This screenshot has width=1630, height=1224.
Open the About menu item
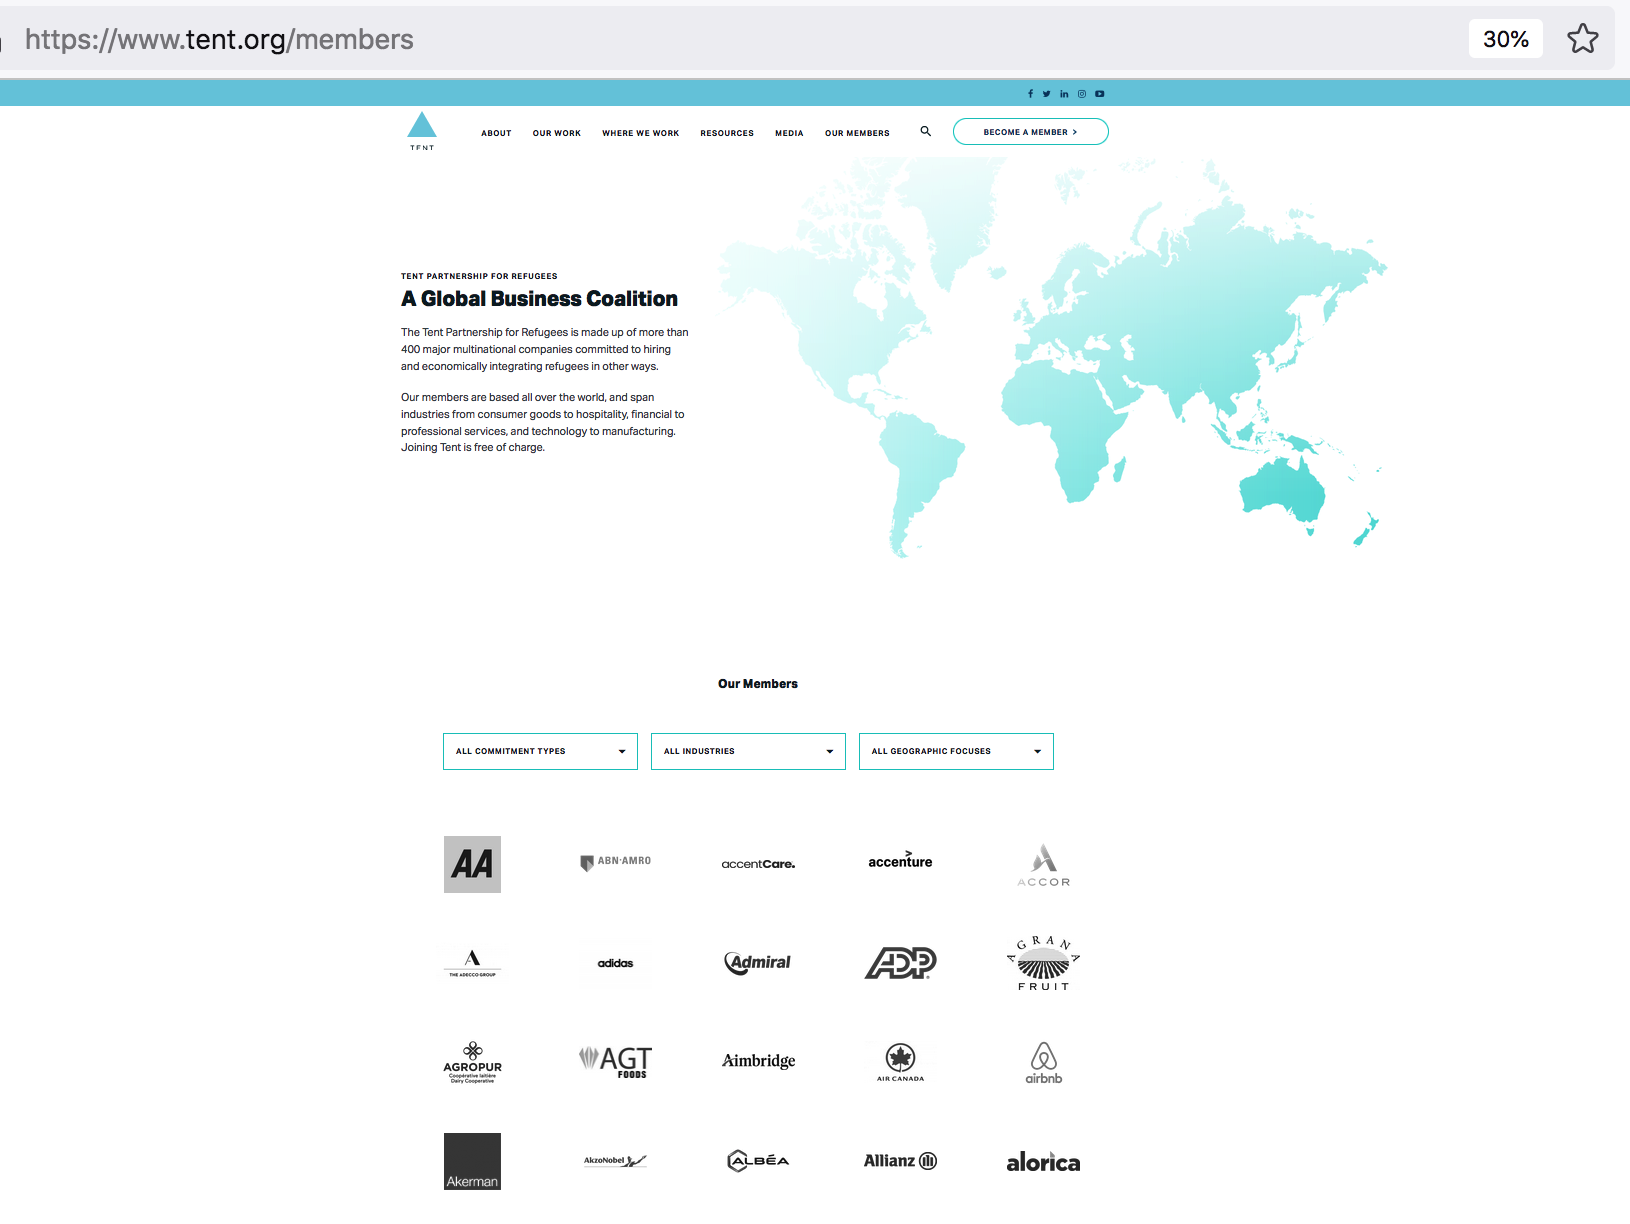pos(496,133)
